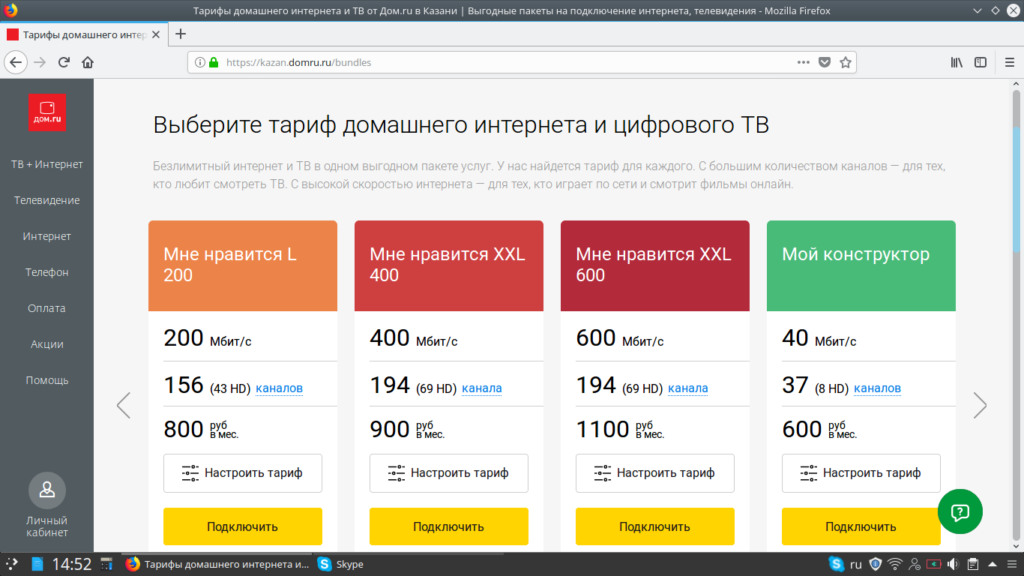Open user status tray icon
Image resolution: width=1024 pixels, height=576 pixels.
[x=915, y=564]
